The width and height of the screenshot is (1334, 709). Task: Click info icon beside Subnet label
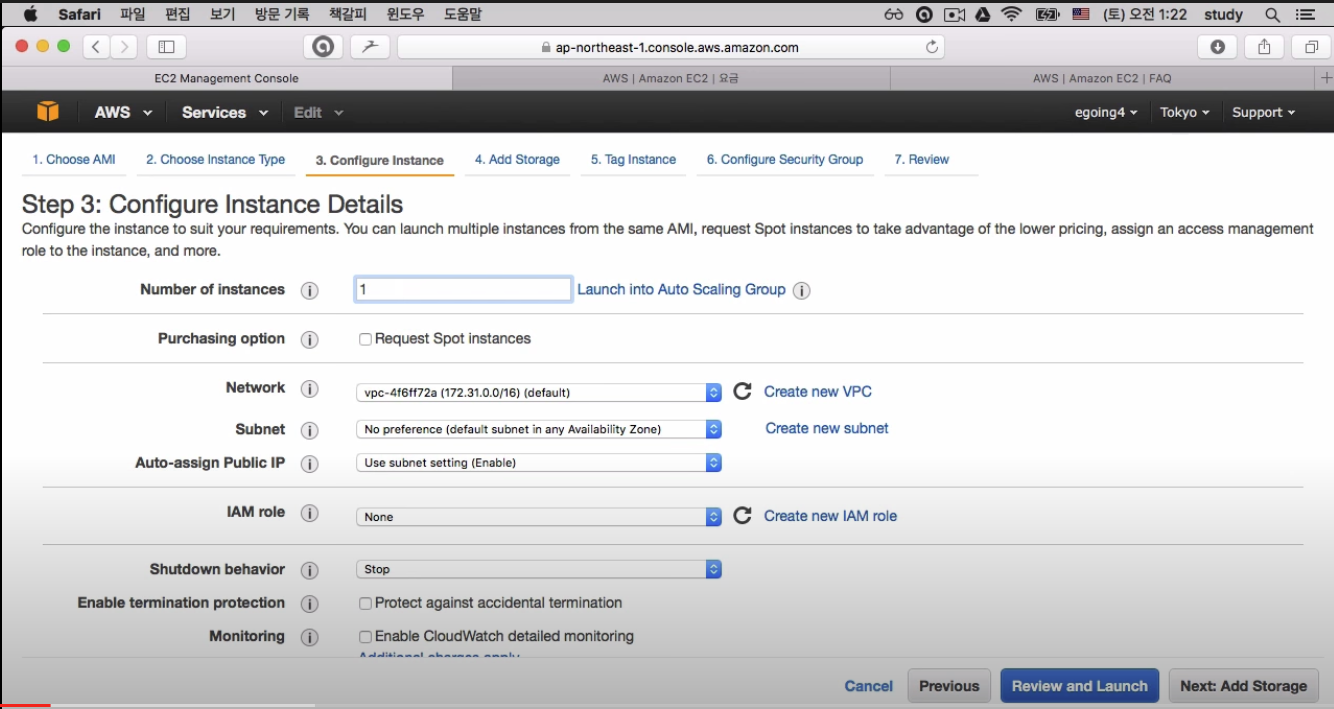pos(310,431)
